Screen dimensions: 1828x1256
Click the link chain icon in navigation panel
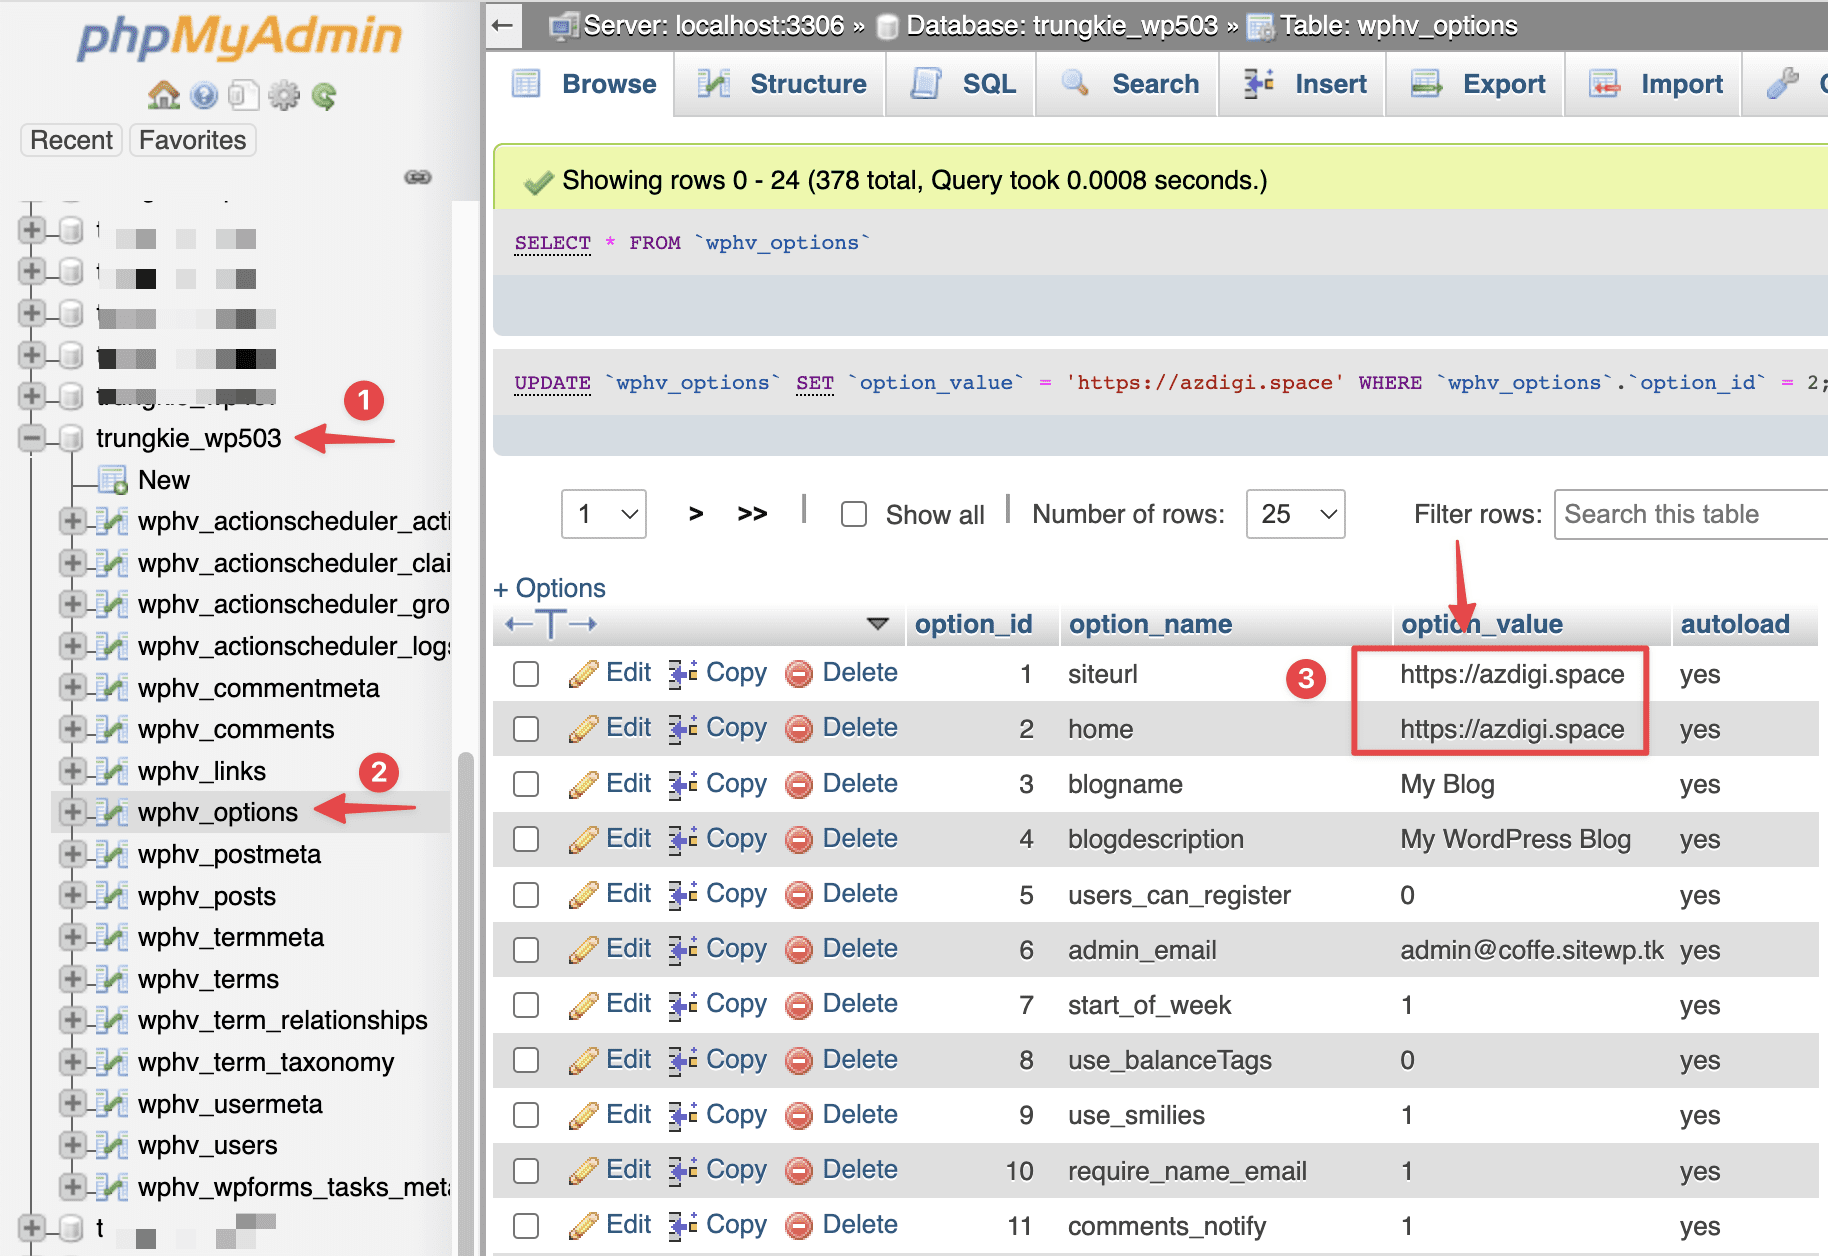pos(417,177)
